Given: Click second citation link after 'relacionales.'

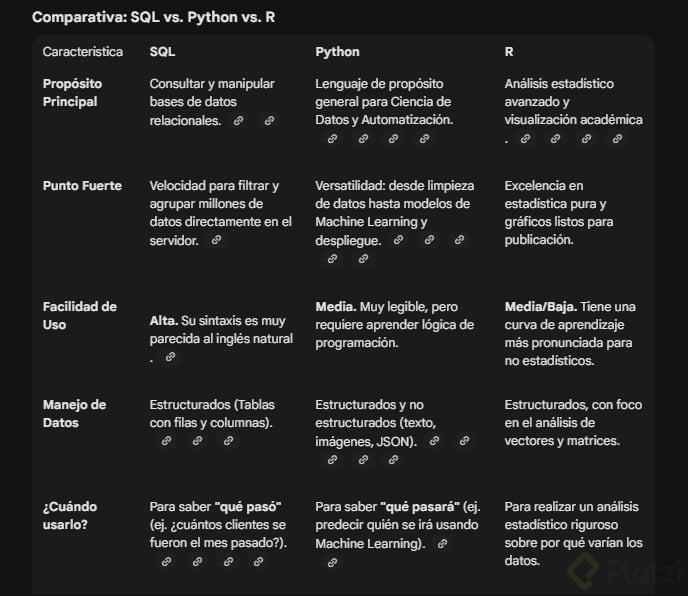Looking at the screenshot, I should (x=269, y=121).
